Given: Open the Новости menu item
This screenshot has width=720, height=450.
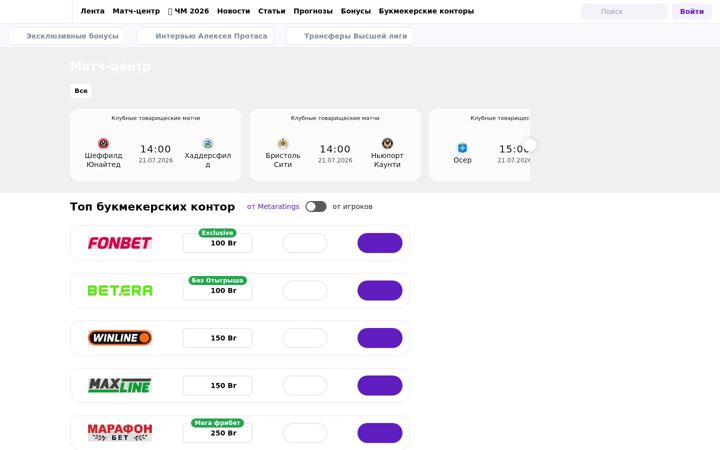Looking at the screenshot, I should coord(234,11).
